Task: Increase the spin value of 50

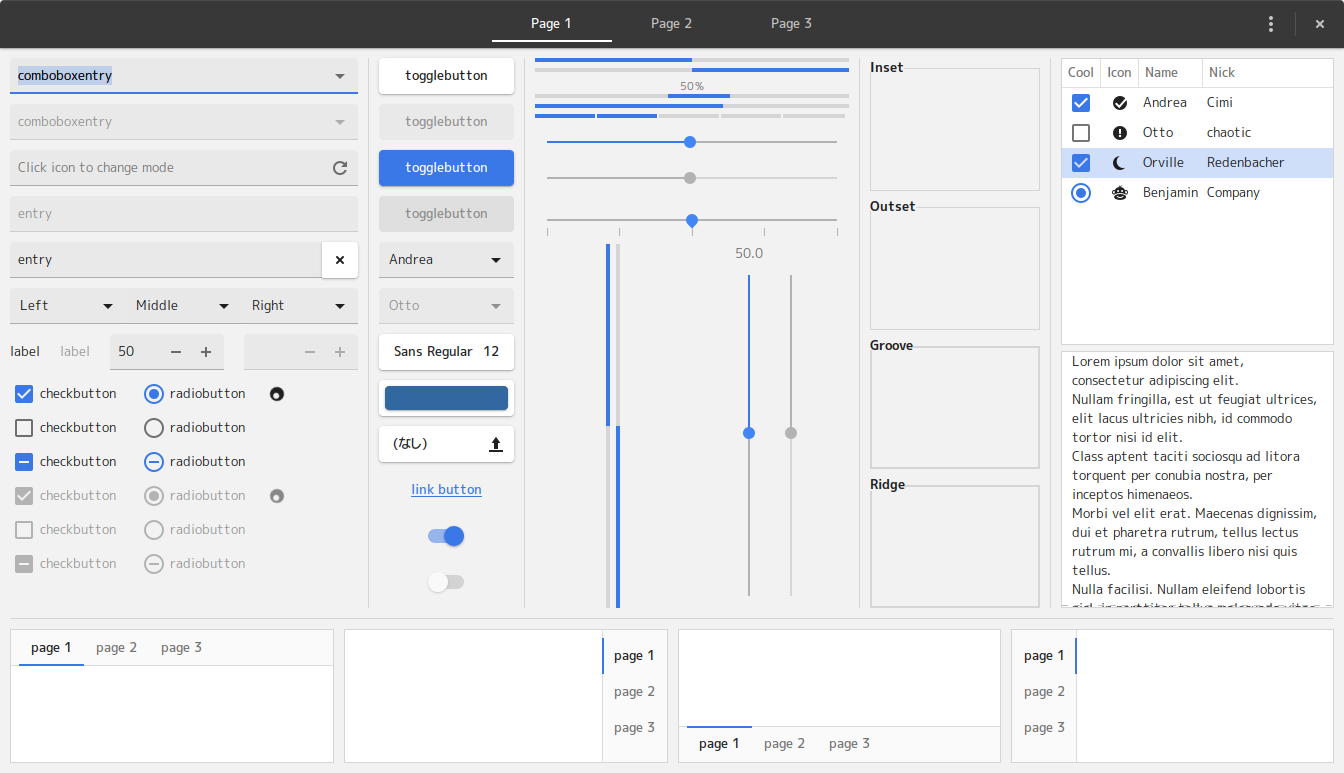Action: point(206,352)
